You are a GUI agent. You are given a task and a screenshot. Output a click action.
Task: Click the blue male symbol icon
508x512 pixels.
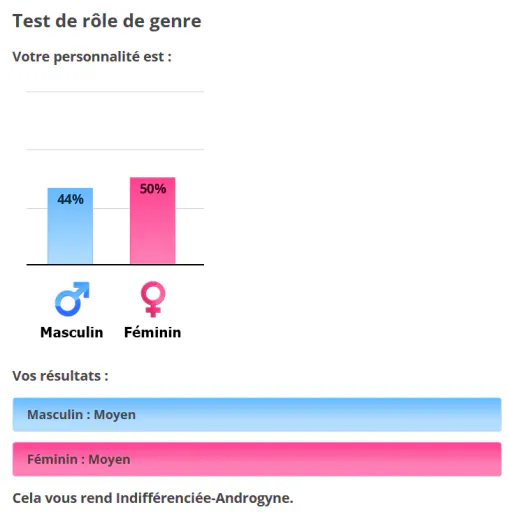pyautogui.click(x=72, y=299)
